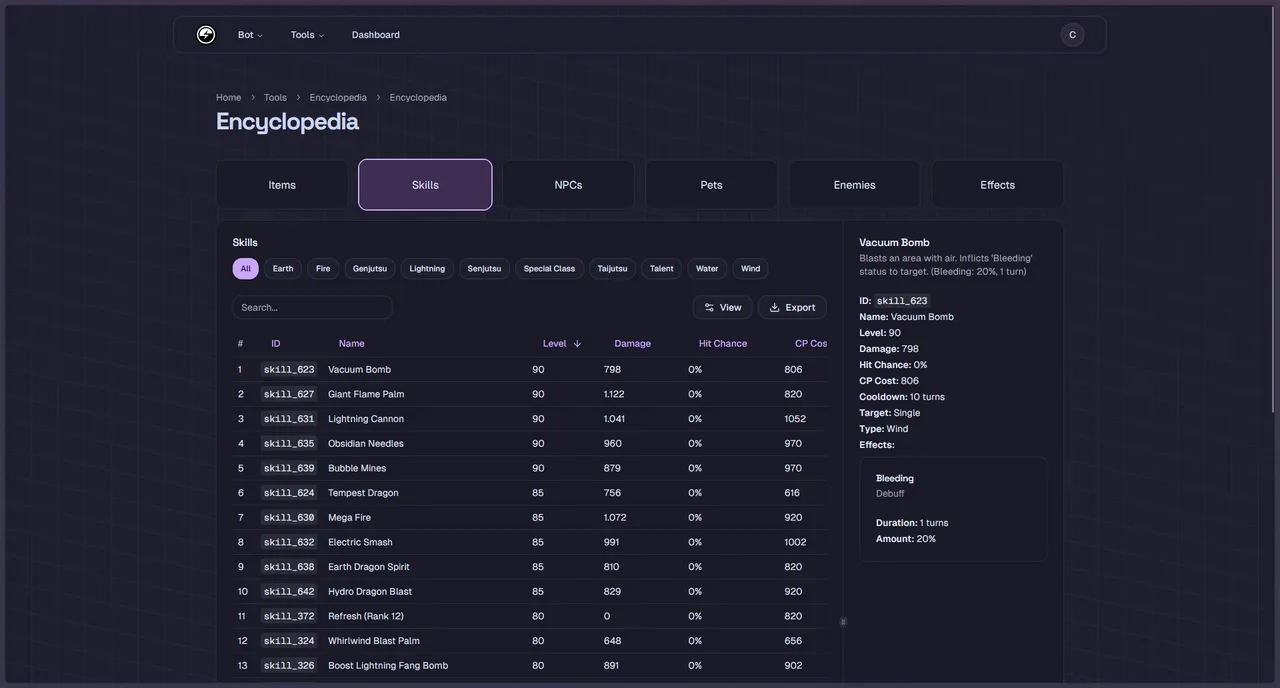Filter skills by Water
Image resolution: width=1280 pixels, height=688 pixels.
pyautogui.click(x=707, y=269)
